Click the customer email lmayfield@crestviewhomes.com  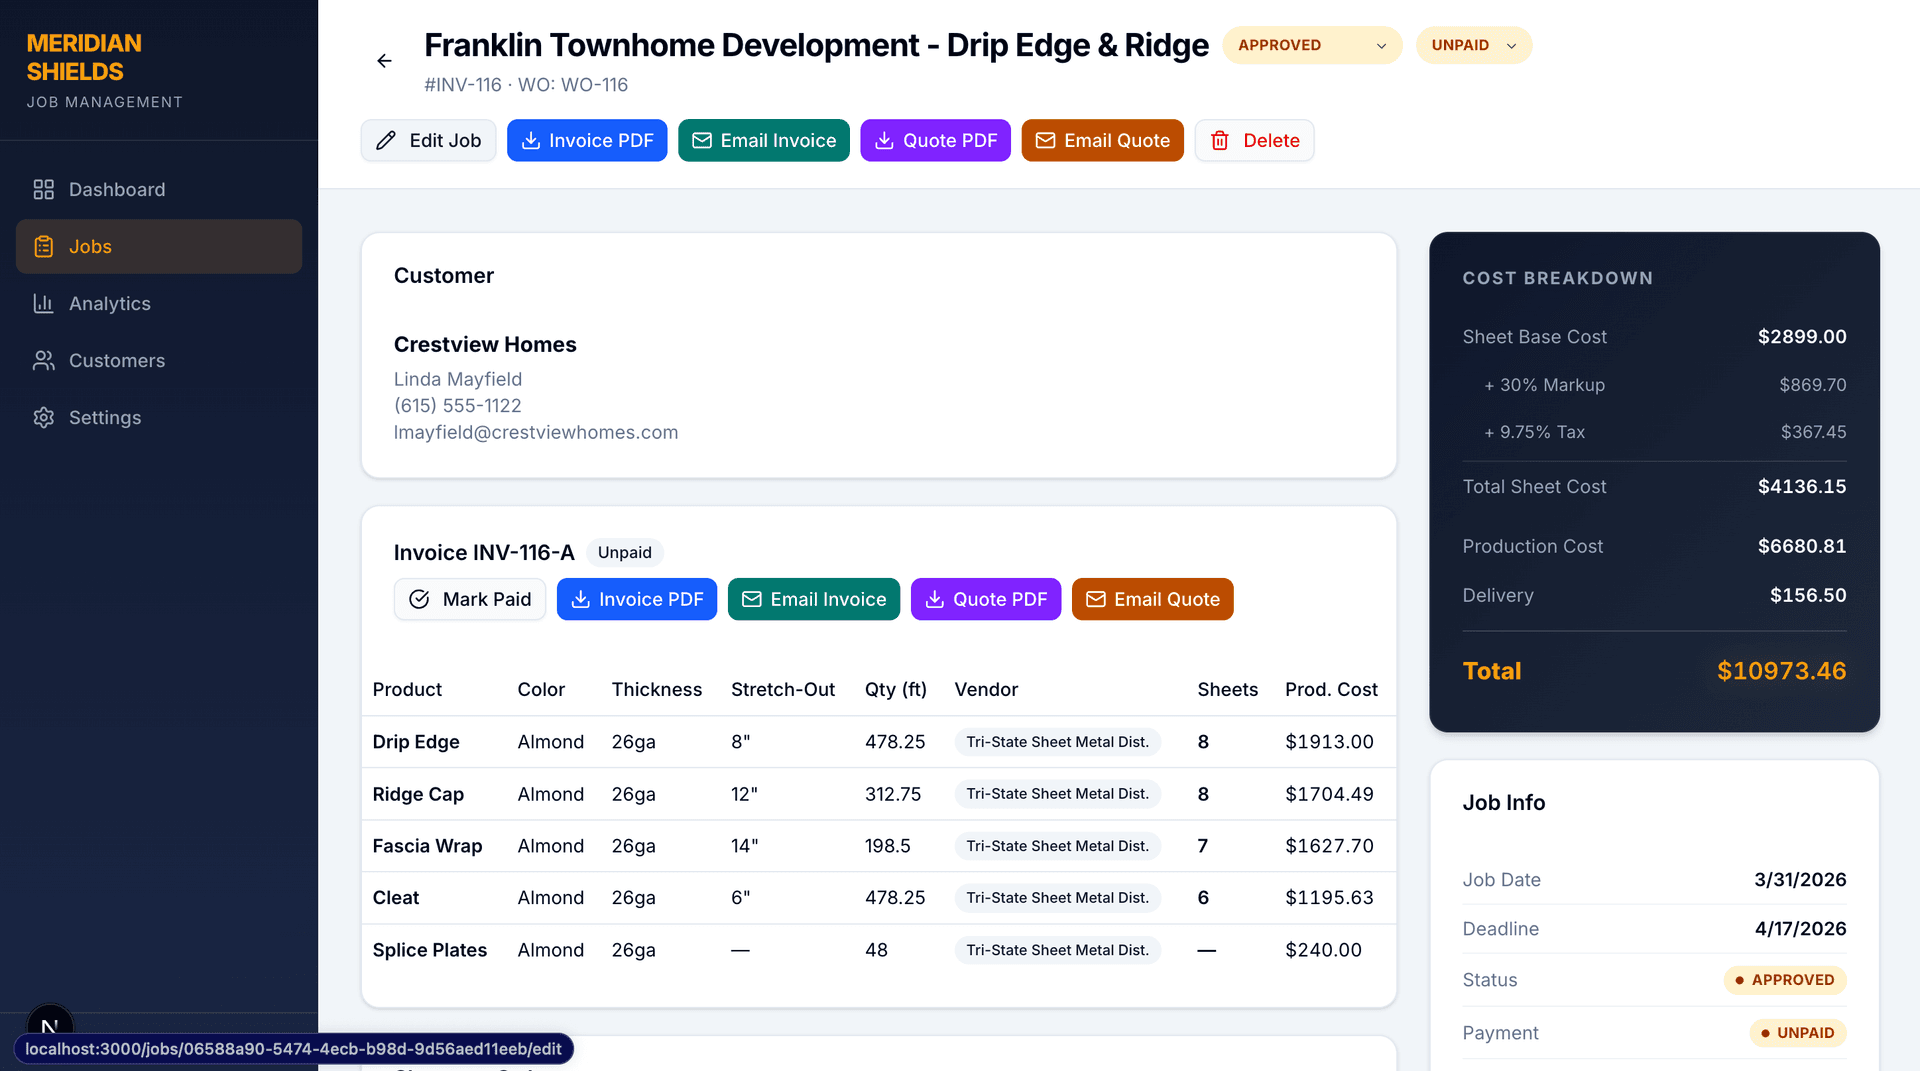pos(536,432)
